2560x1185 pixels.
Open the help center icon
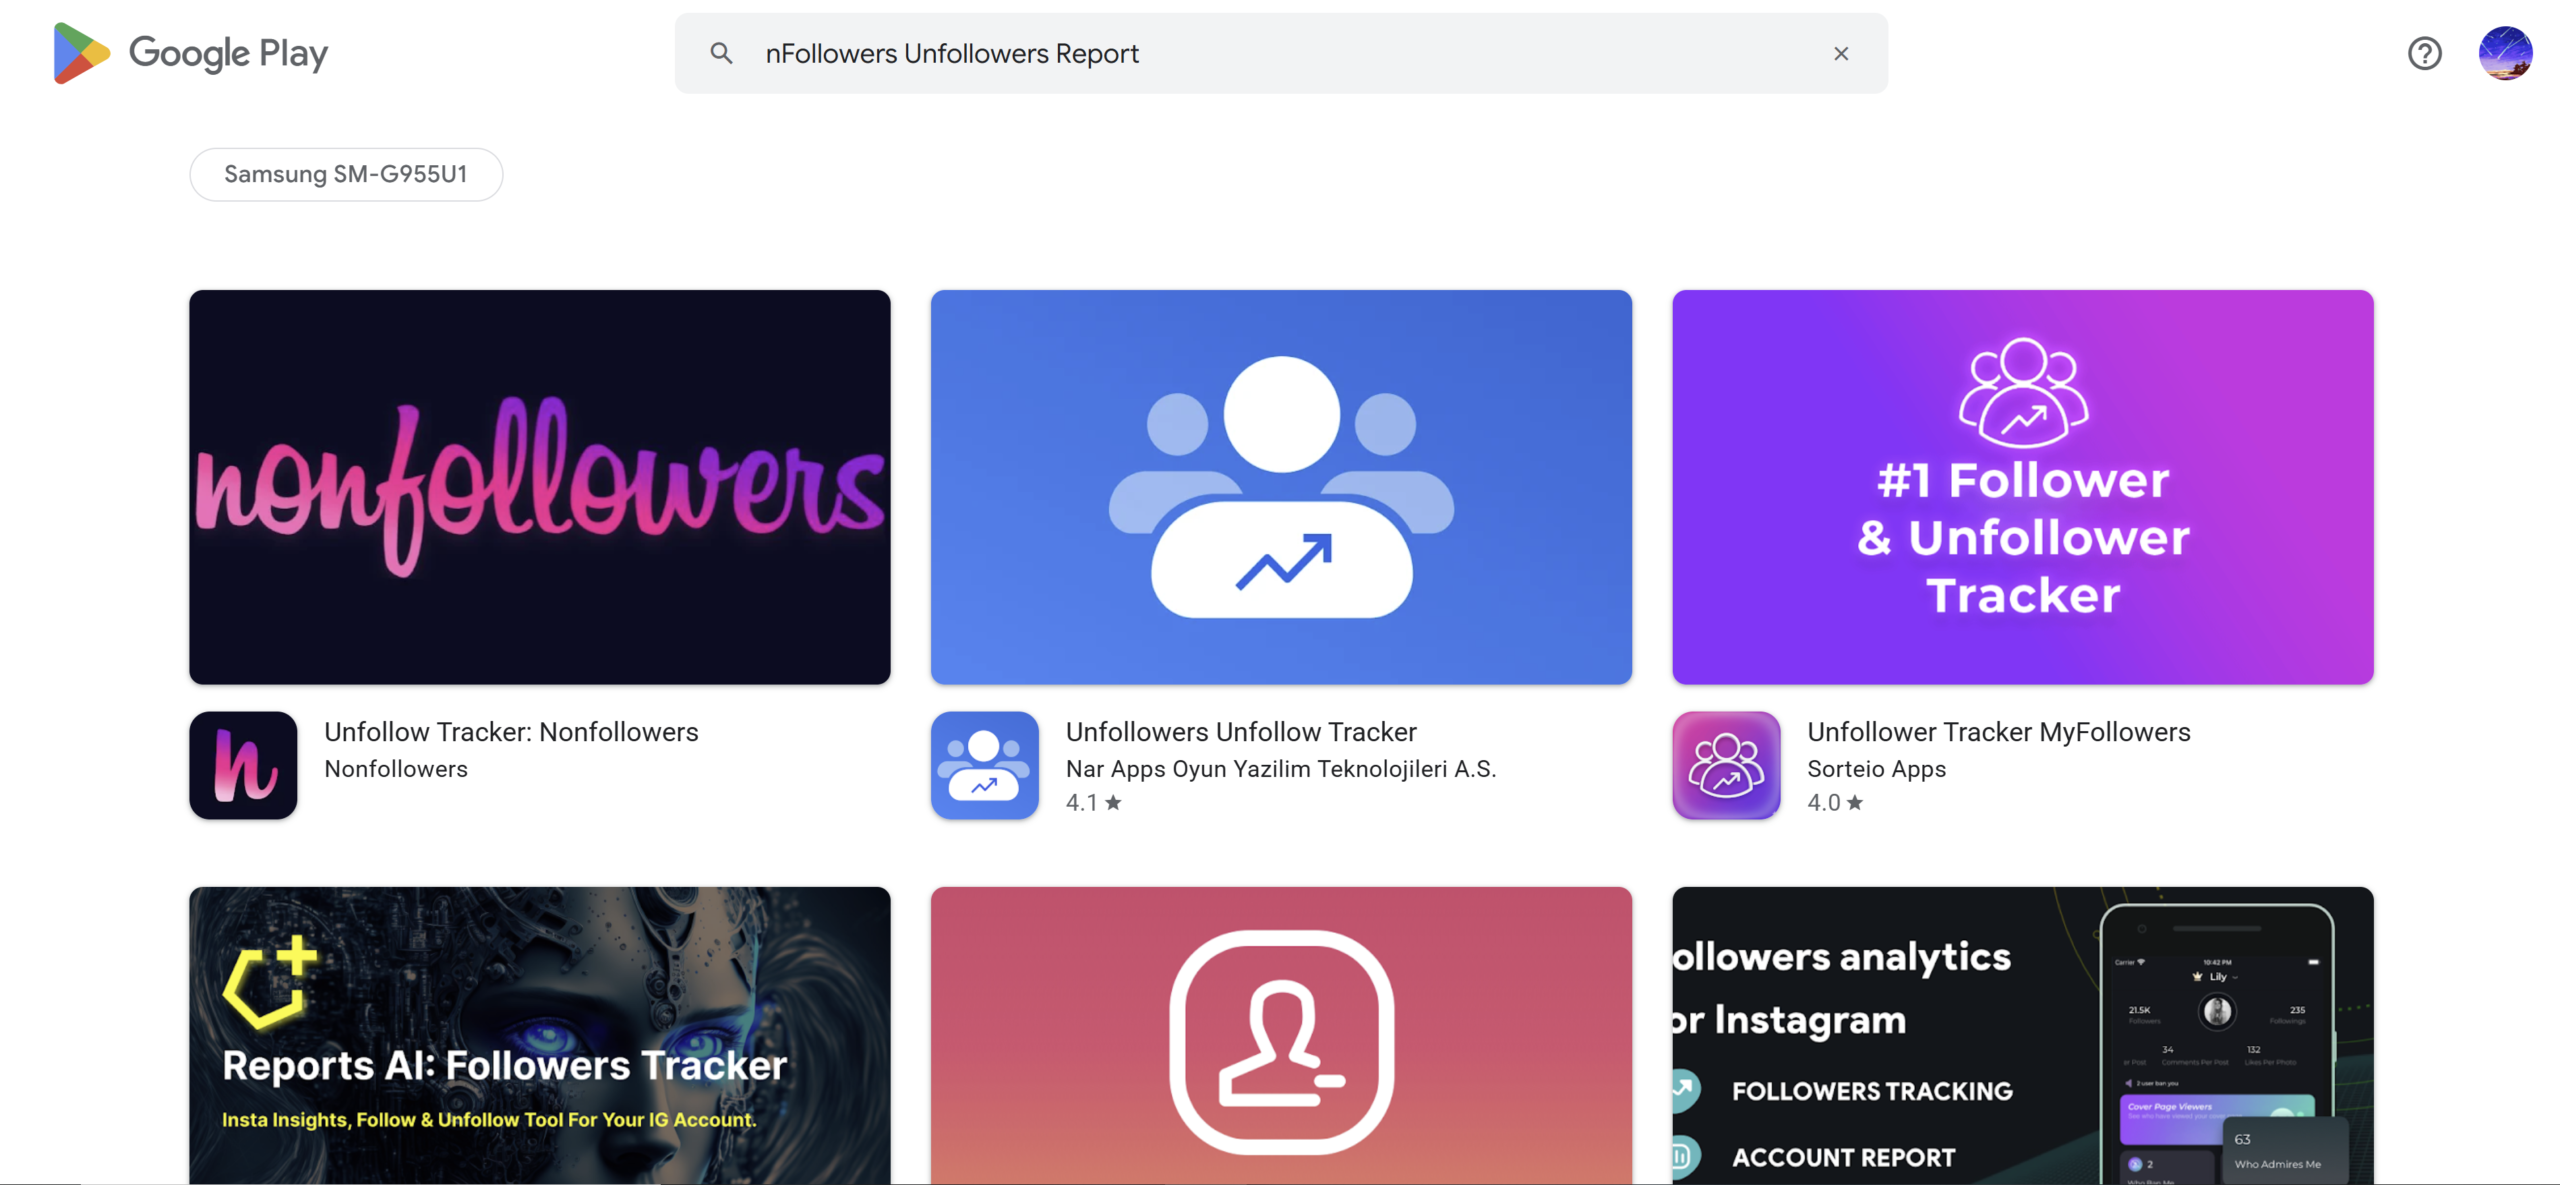(2424, 53)
